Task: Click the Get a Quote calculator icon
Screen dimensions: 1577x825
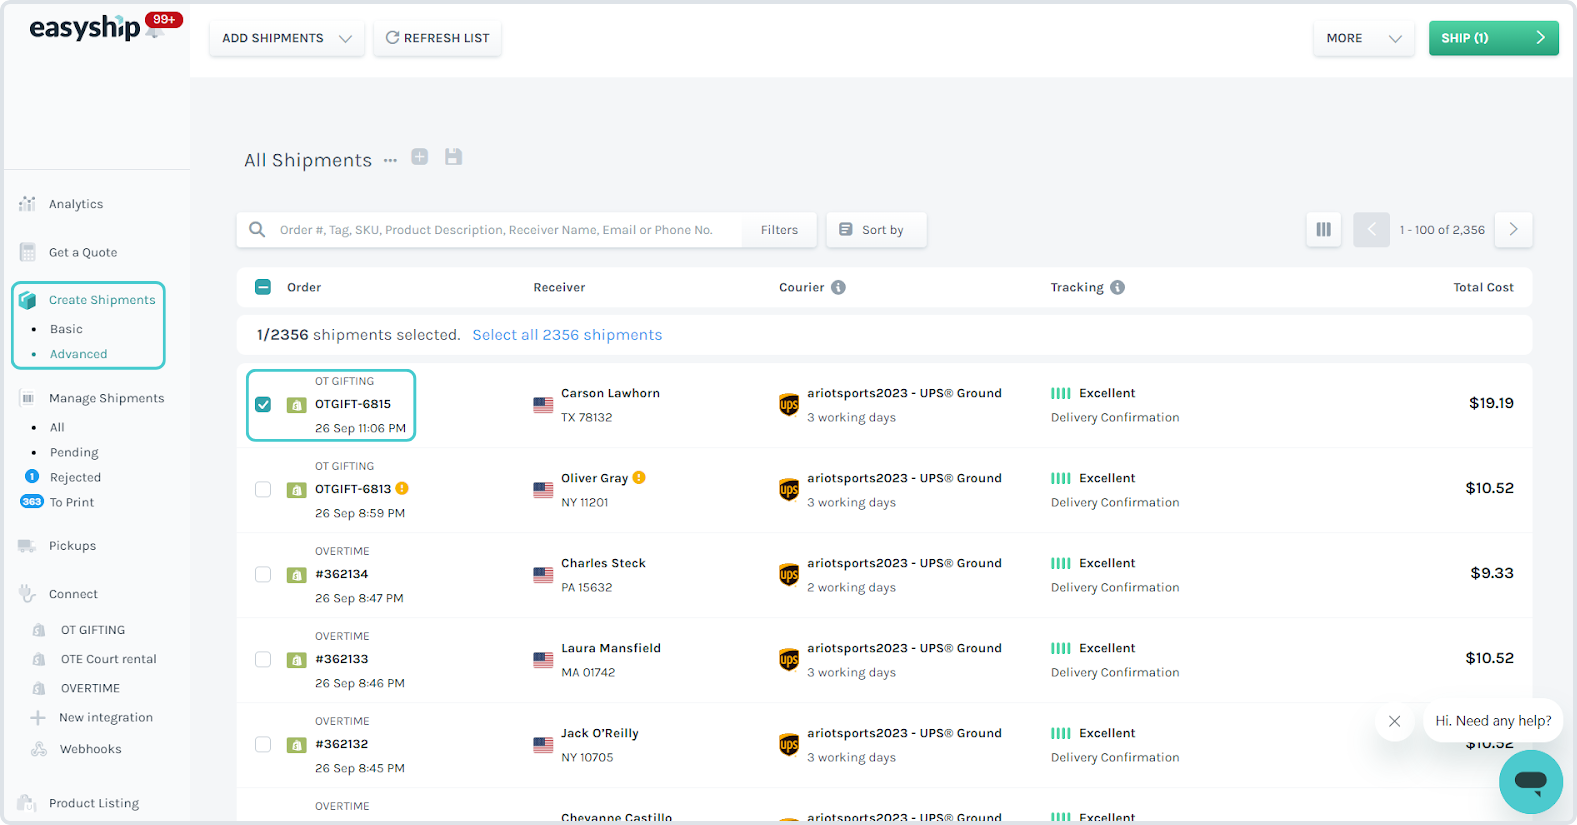Action: (x=27, y=252)
